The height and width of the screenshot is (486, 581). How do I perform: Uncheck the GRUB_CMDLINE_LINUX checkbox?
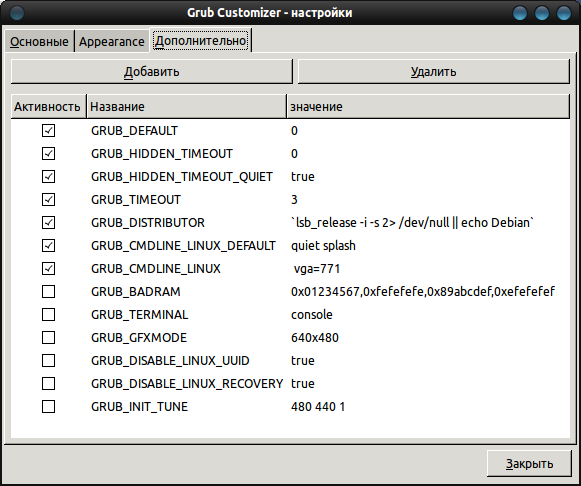49,268
